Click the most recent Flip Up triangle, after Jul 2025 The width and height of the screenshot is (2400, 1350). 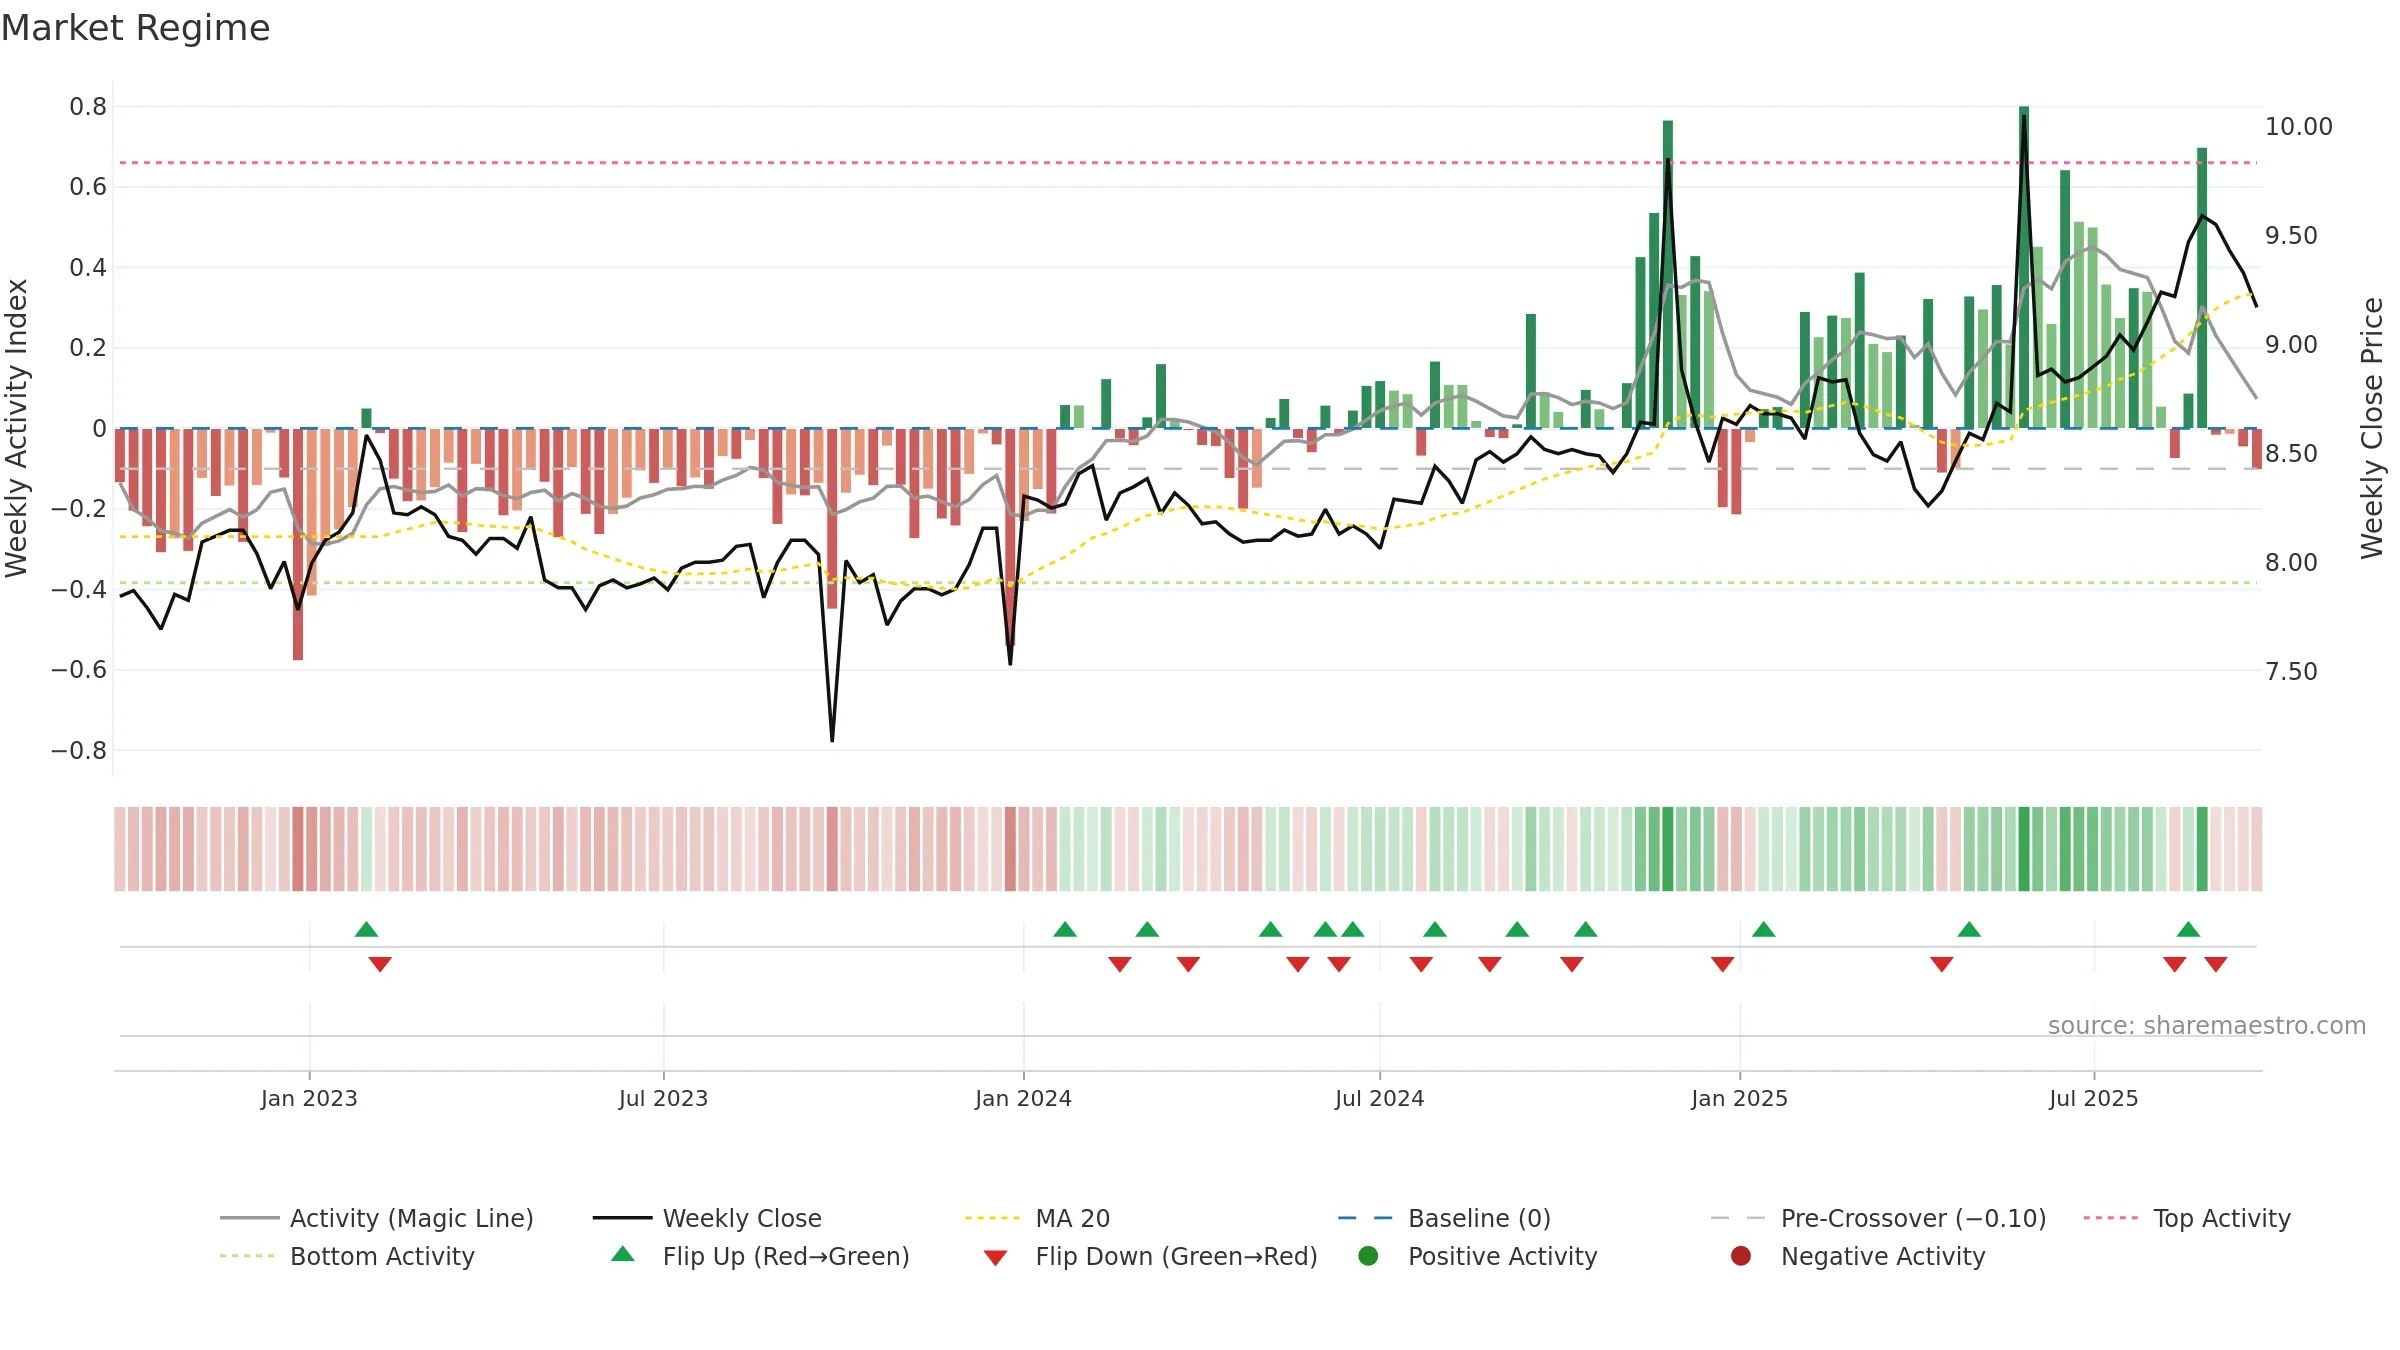(2188, 929)
